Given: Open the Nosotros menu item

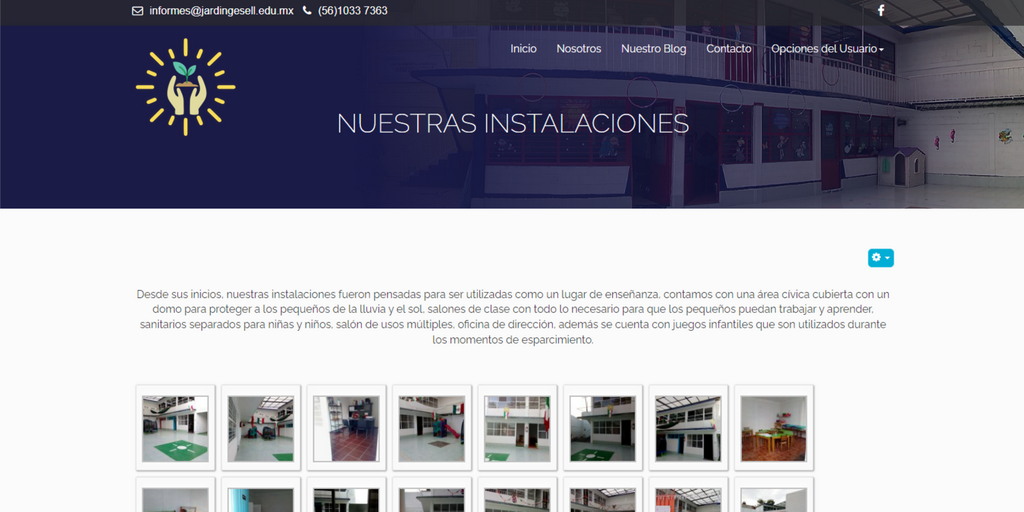Looking at the screenshot, I should [x=579, y=49].
